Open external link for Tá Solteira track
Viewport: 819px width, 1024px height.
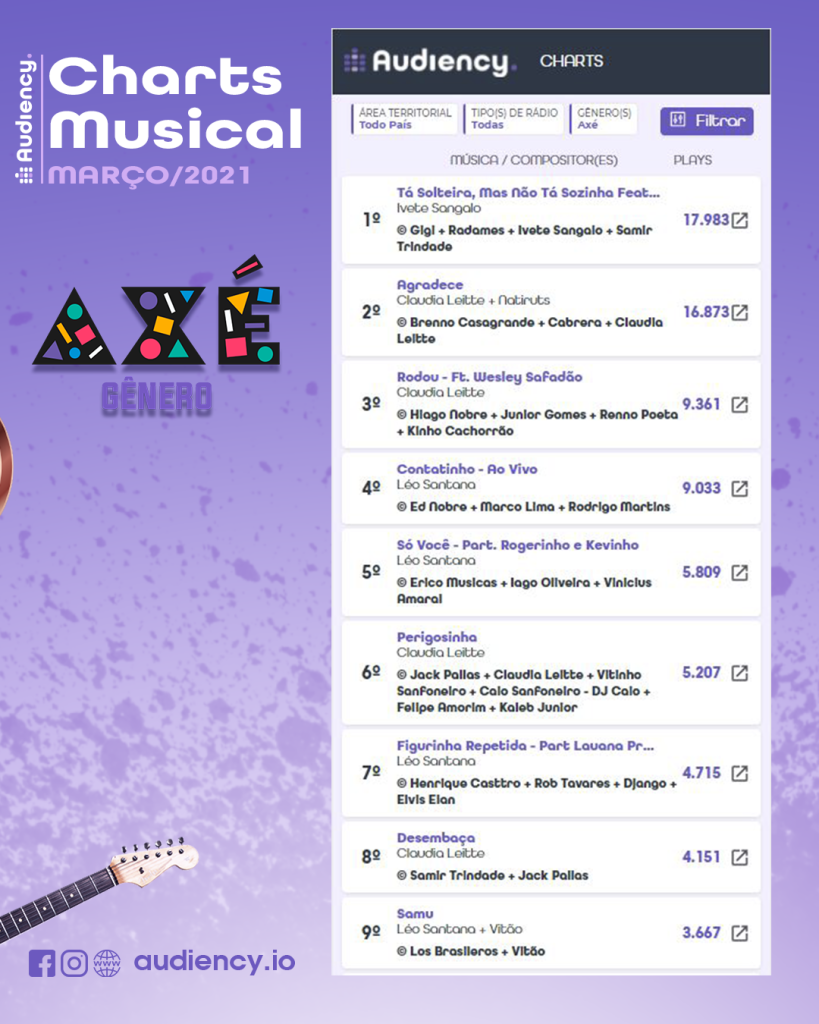tap(739, 220)
